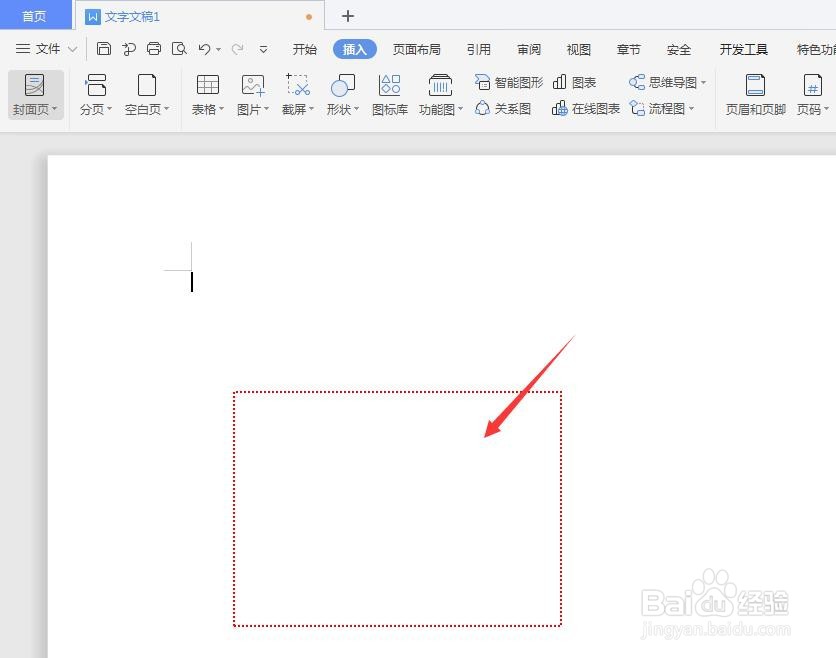Print the document using the printer icon
This screenshot has height=658, width=836.
(154, 47)
